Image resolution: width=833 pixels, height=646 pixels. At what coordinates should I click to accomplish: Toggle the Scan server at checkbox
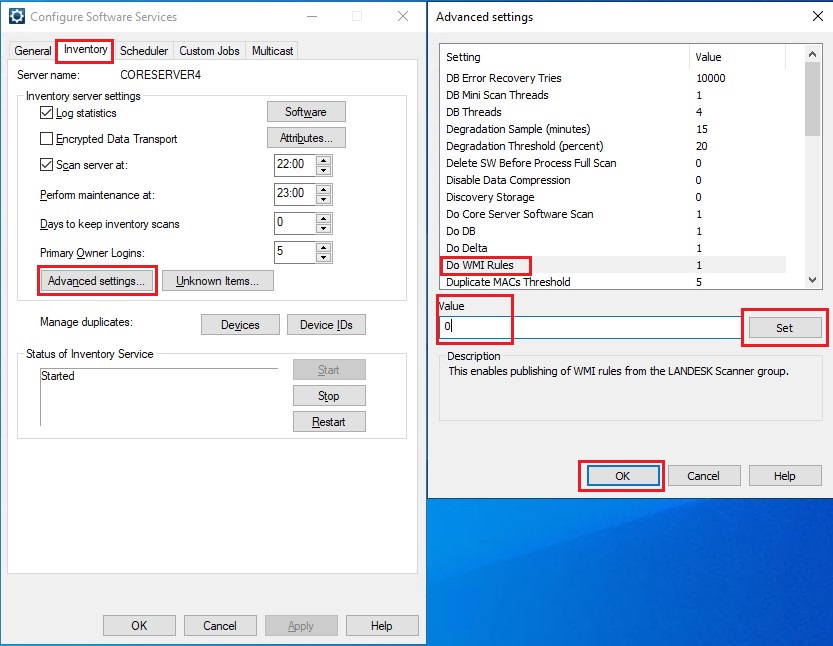coord(46,165)
